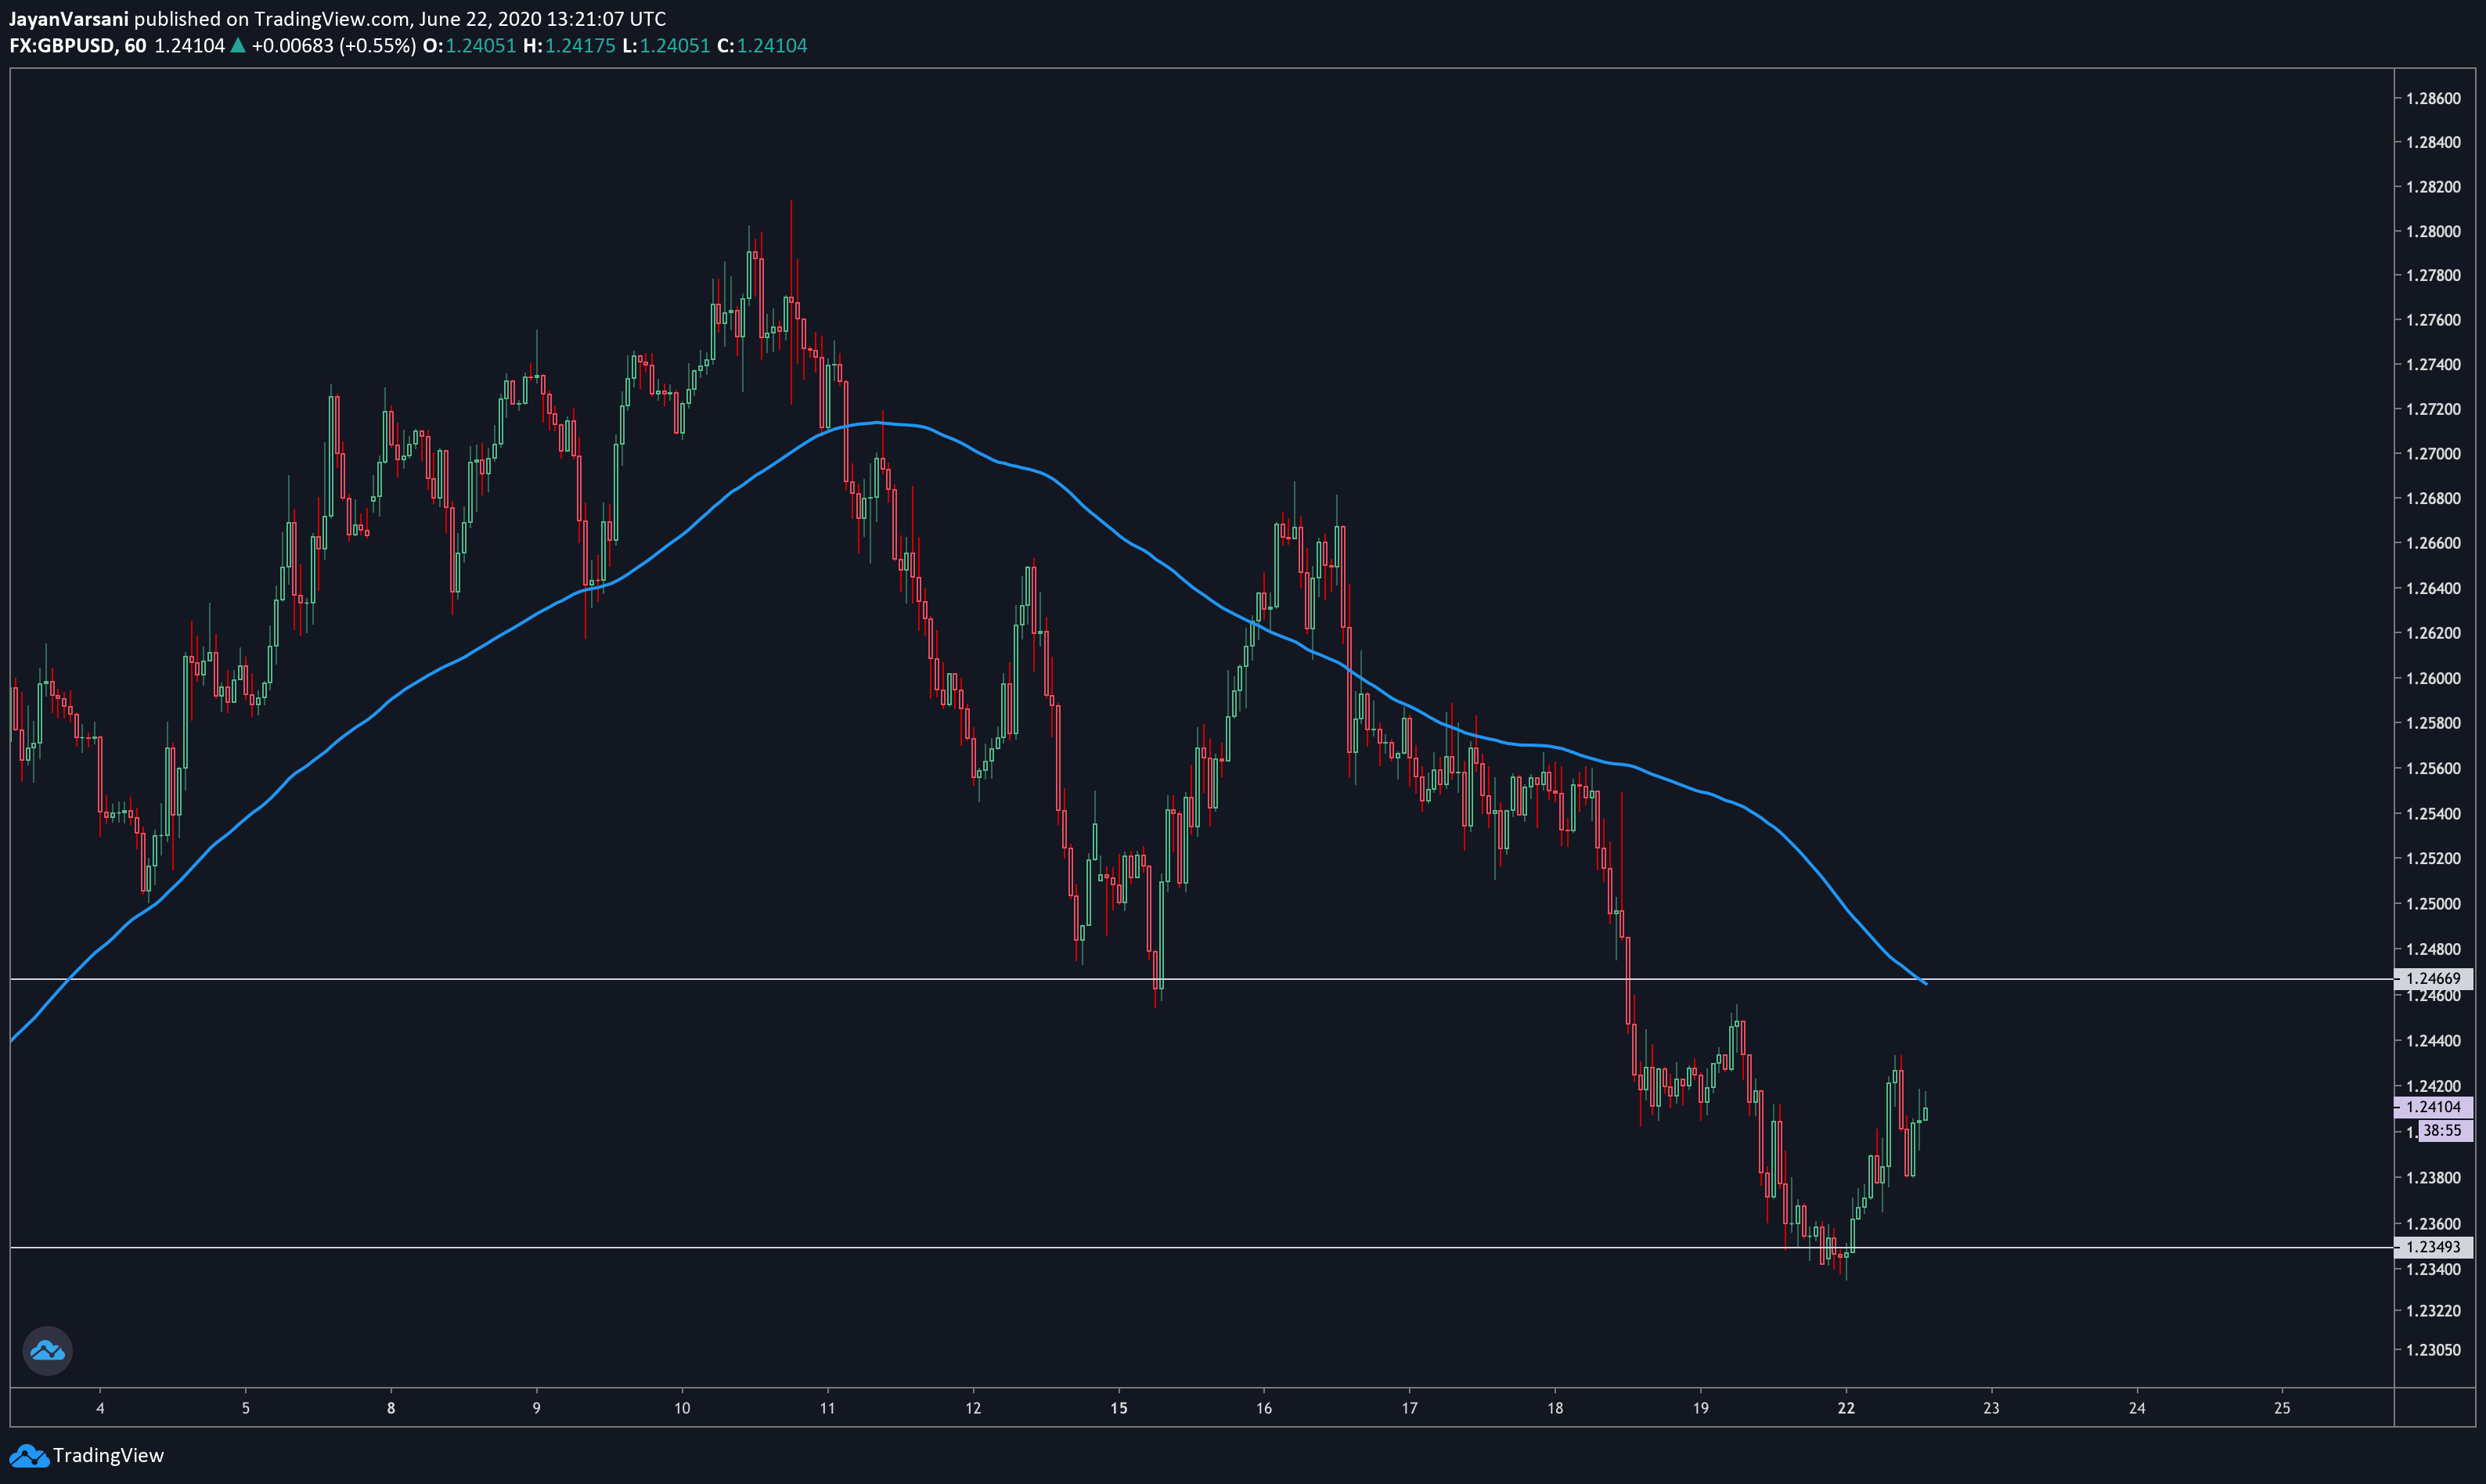Viewport: 2486px width, 1484px height.
Task: Click date 22 on the time axis
Action: point(1846,1408)
